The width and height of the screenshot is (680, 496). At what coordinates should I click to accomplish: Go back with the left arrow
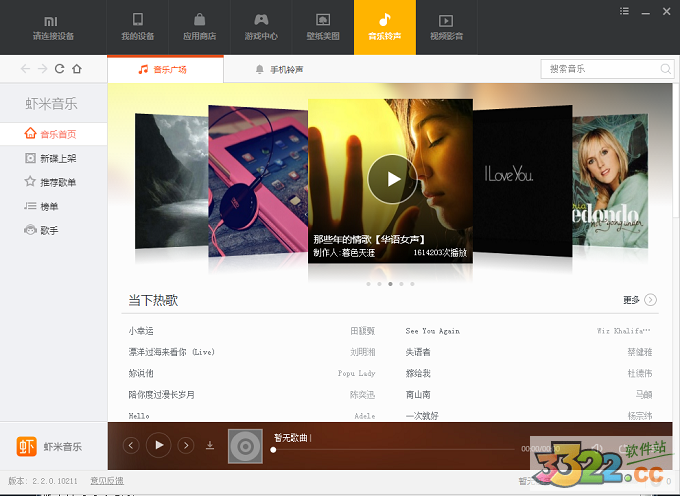[x=26, y=69]
